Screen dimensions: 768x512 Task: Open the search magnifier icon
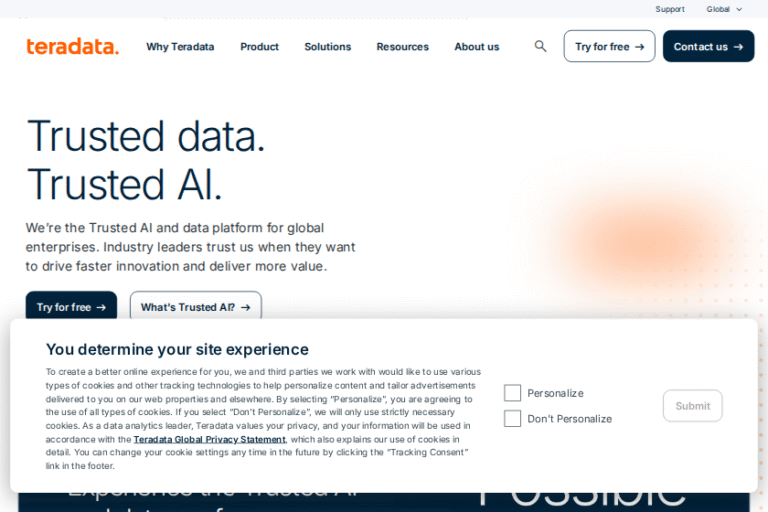(x=541, y=46)
